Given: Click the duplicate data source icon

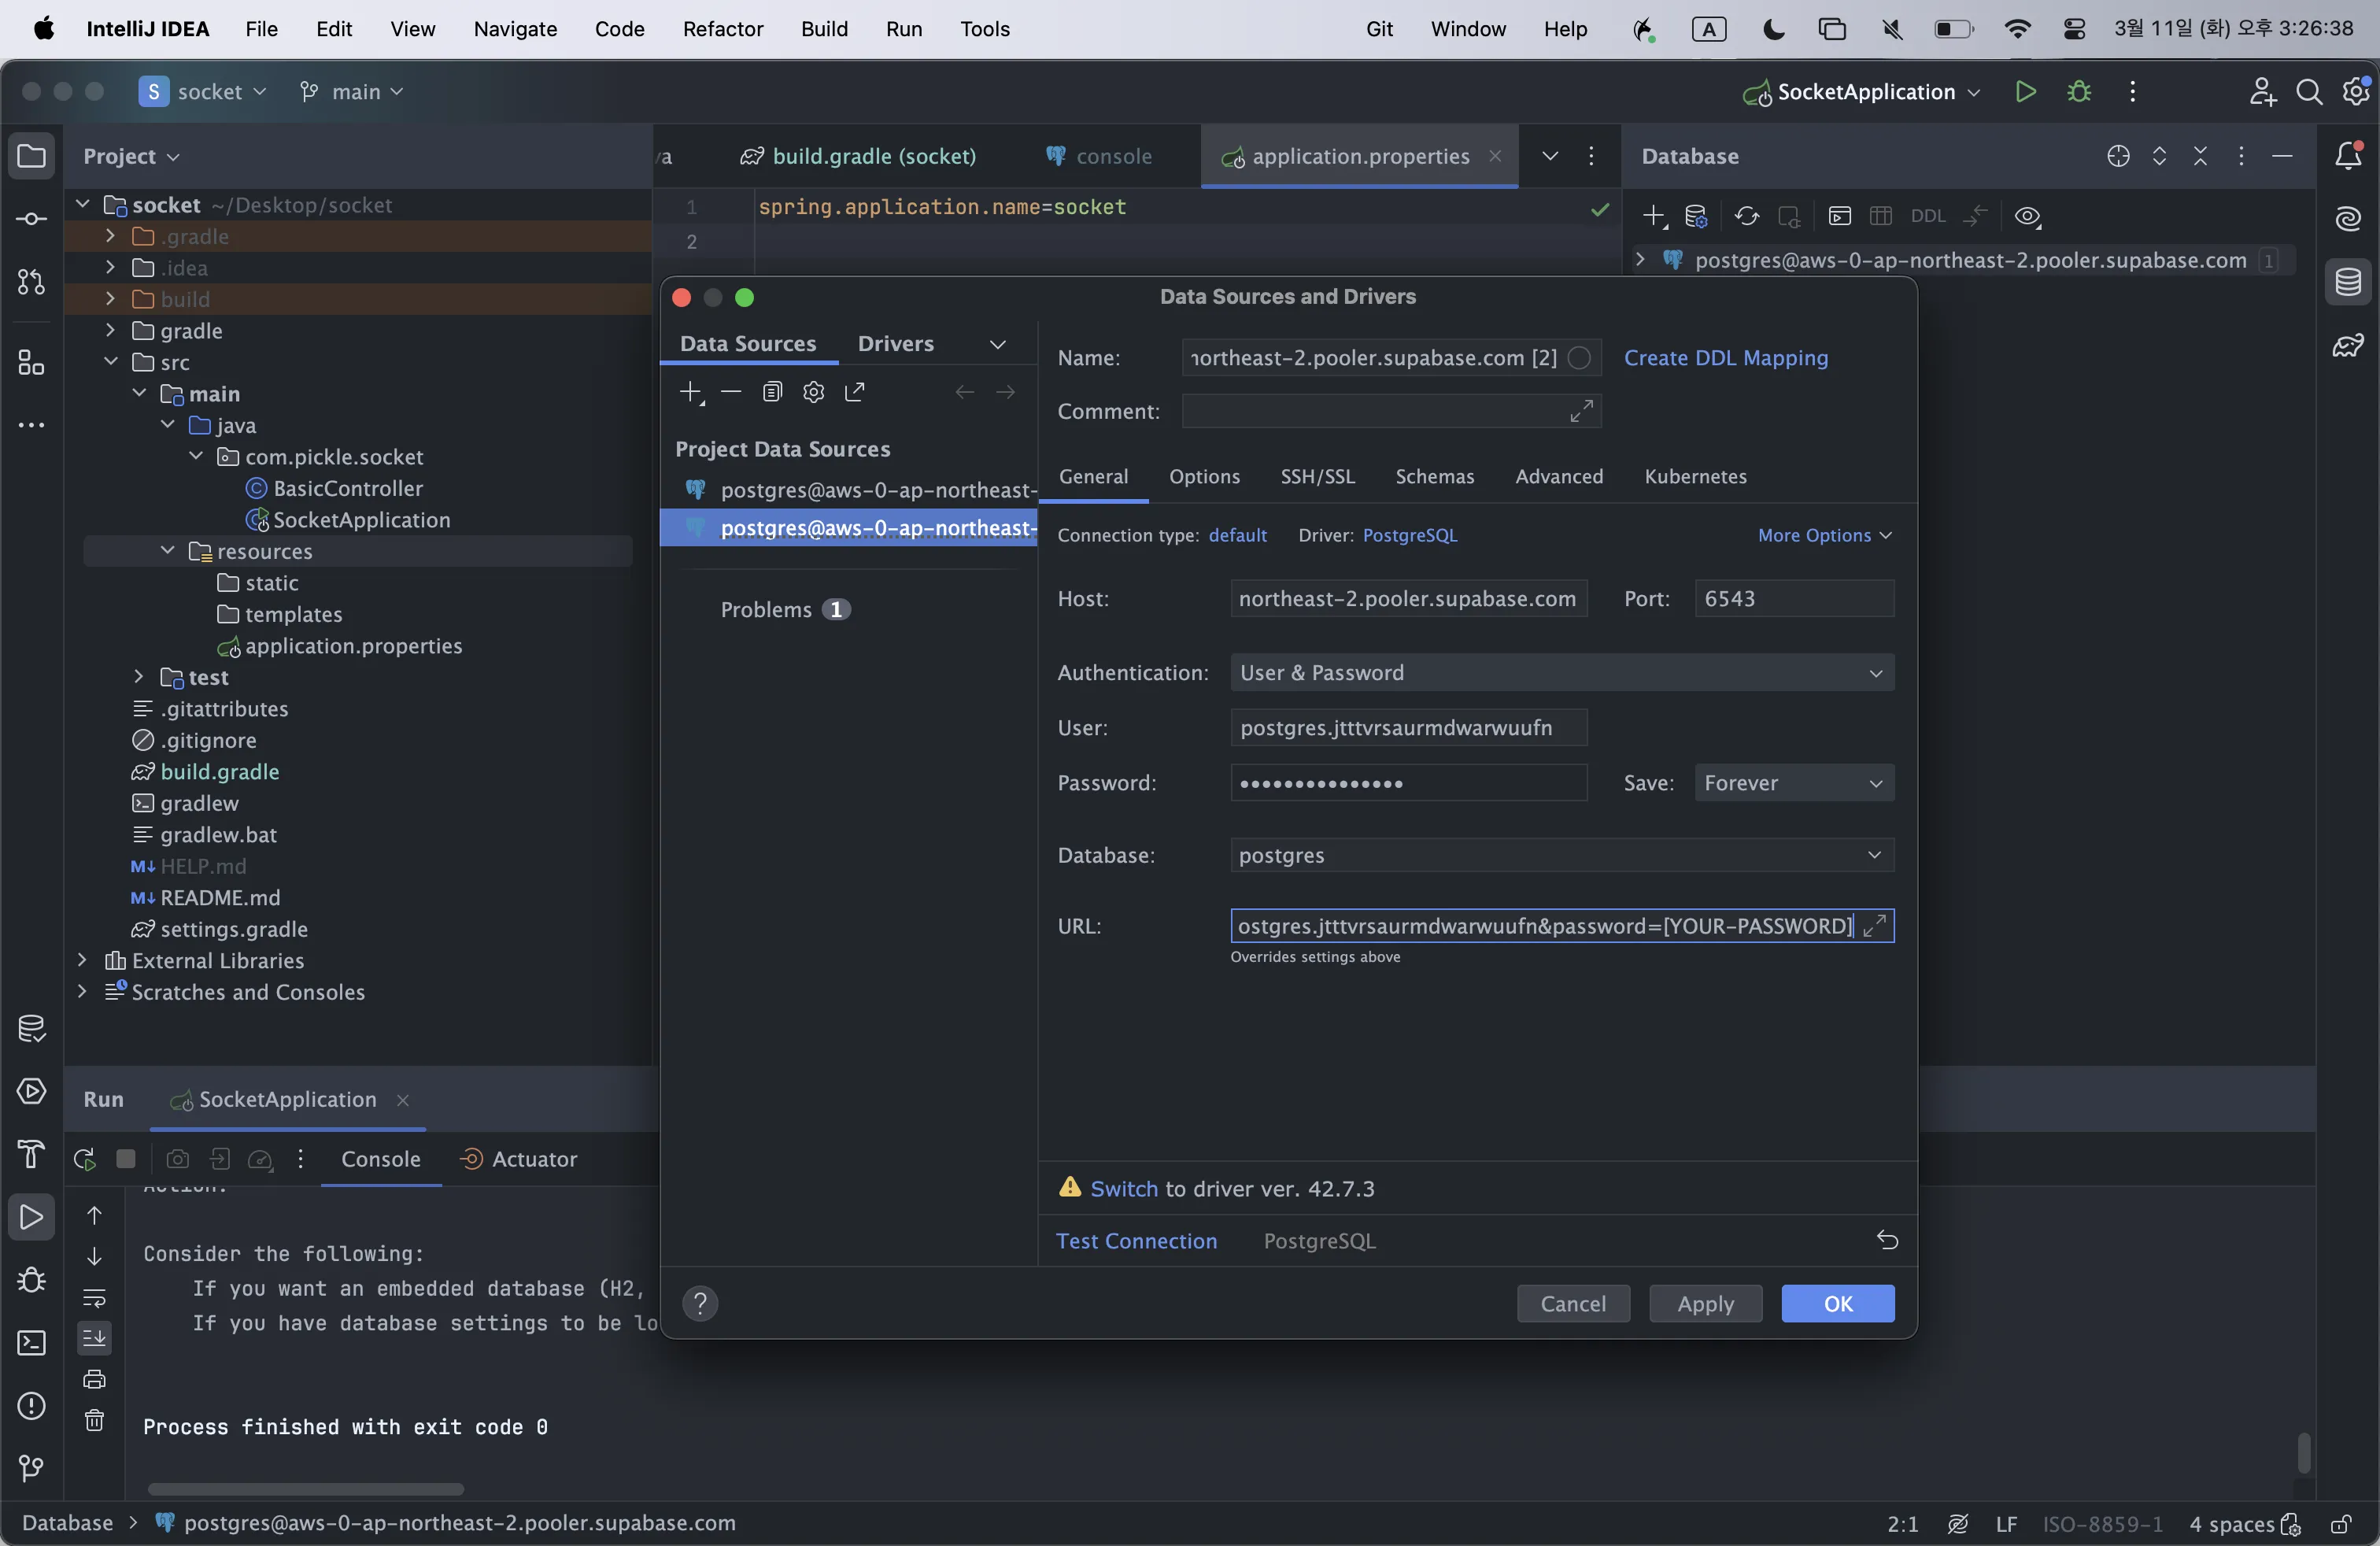Looking at the screenshot, I should [x=772, y=392].
